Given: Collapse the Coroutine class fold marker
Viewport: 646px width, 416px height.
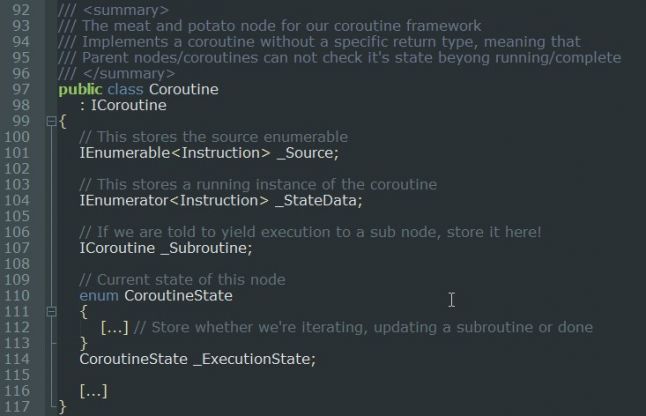Looking at the screenshot, I should pyautogui.click(x=52, y=121).
